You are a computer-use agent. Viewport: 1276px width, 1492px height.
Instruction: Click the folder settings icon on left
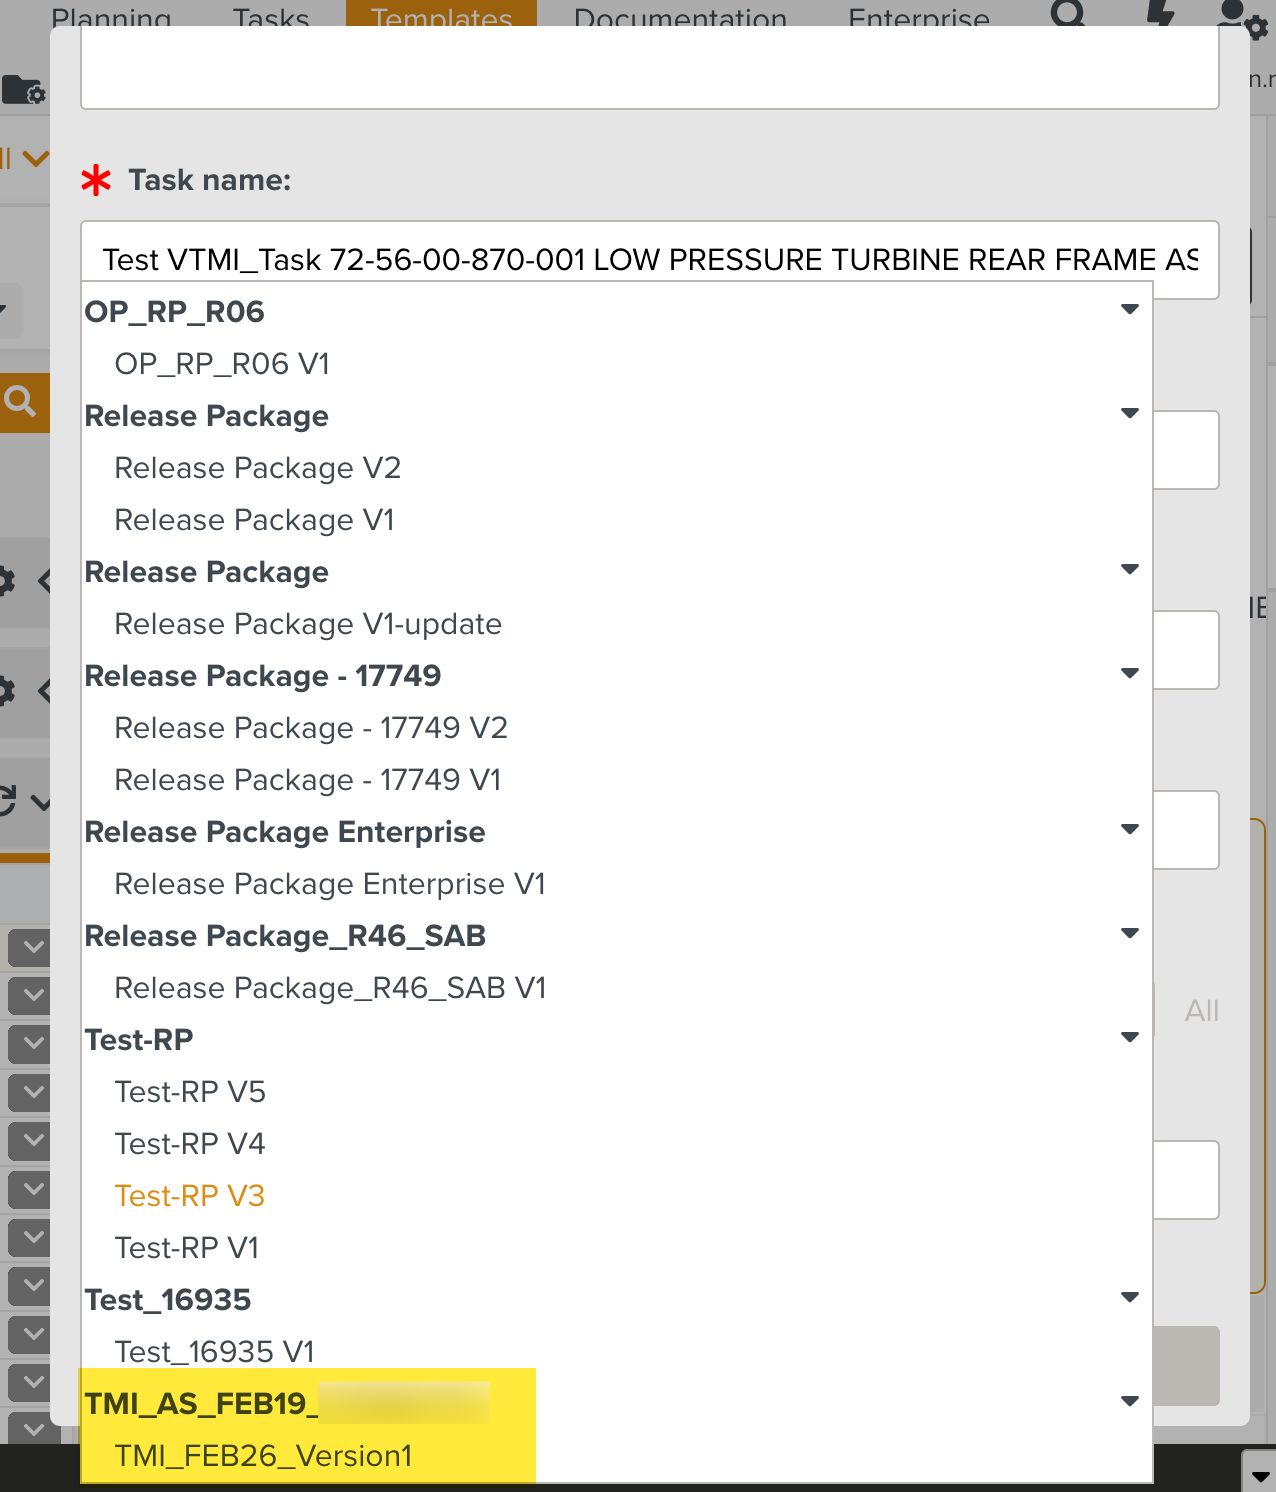coord(24,90)
